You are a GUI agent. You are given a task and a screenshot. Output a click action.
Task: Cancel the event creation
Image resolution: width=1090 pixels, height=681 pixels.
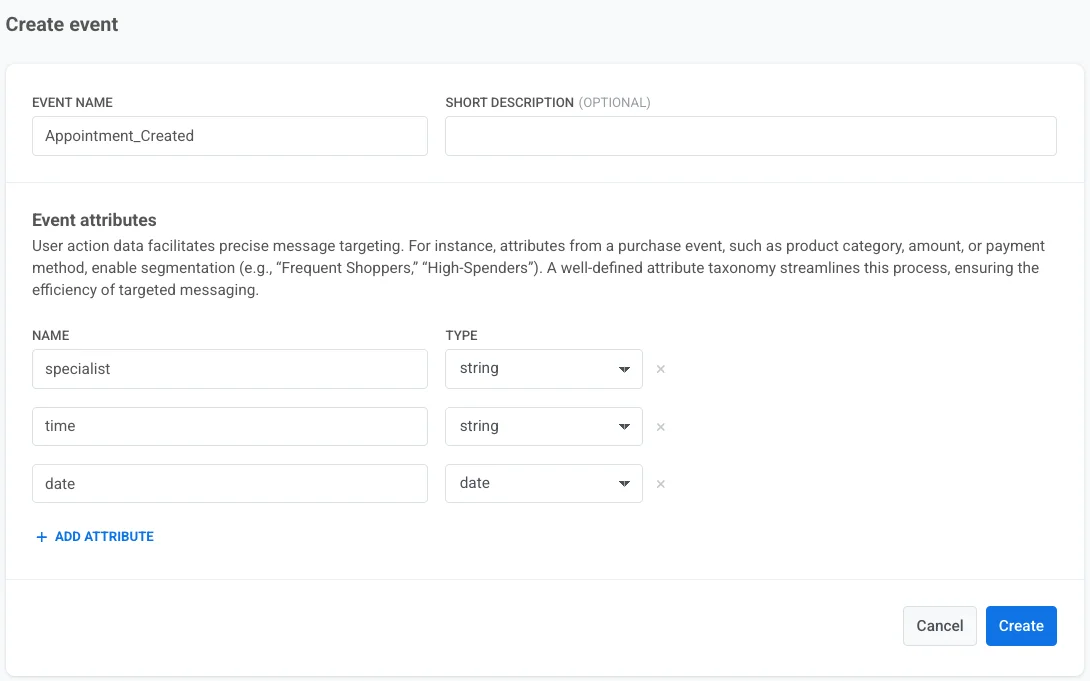(939, 626)
